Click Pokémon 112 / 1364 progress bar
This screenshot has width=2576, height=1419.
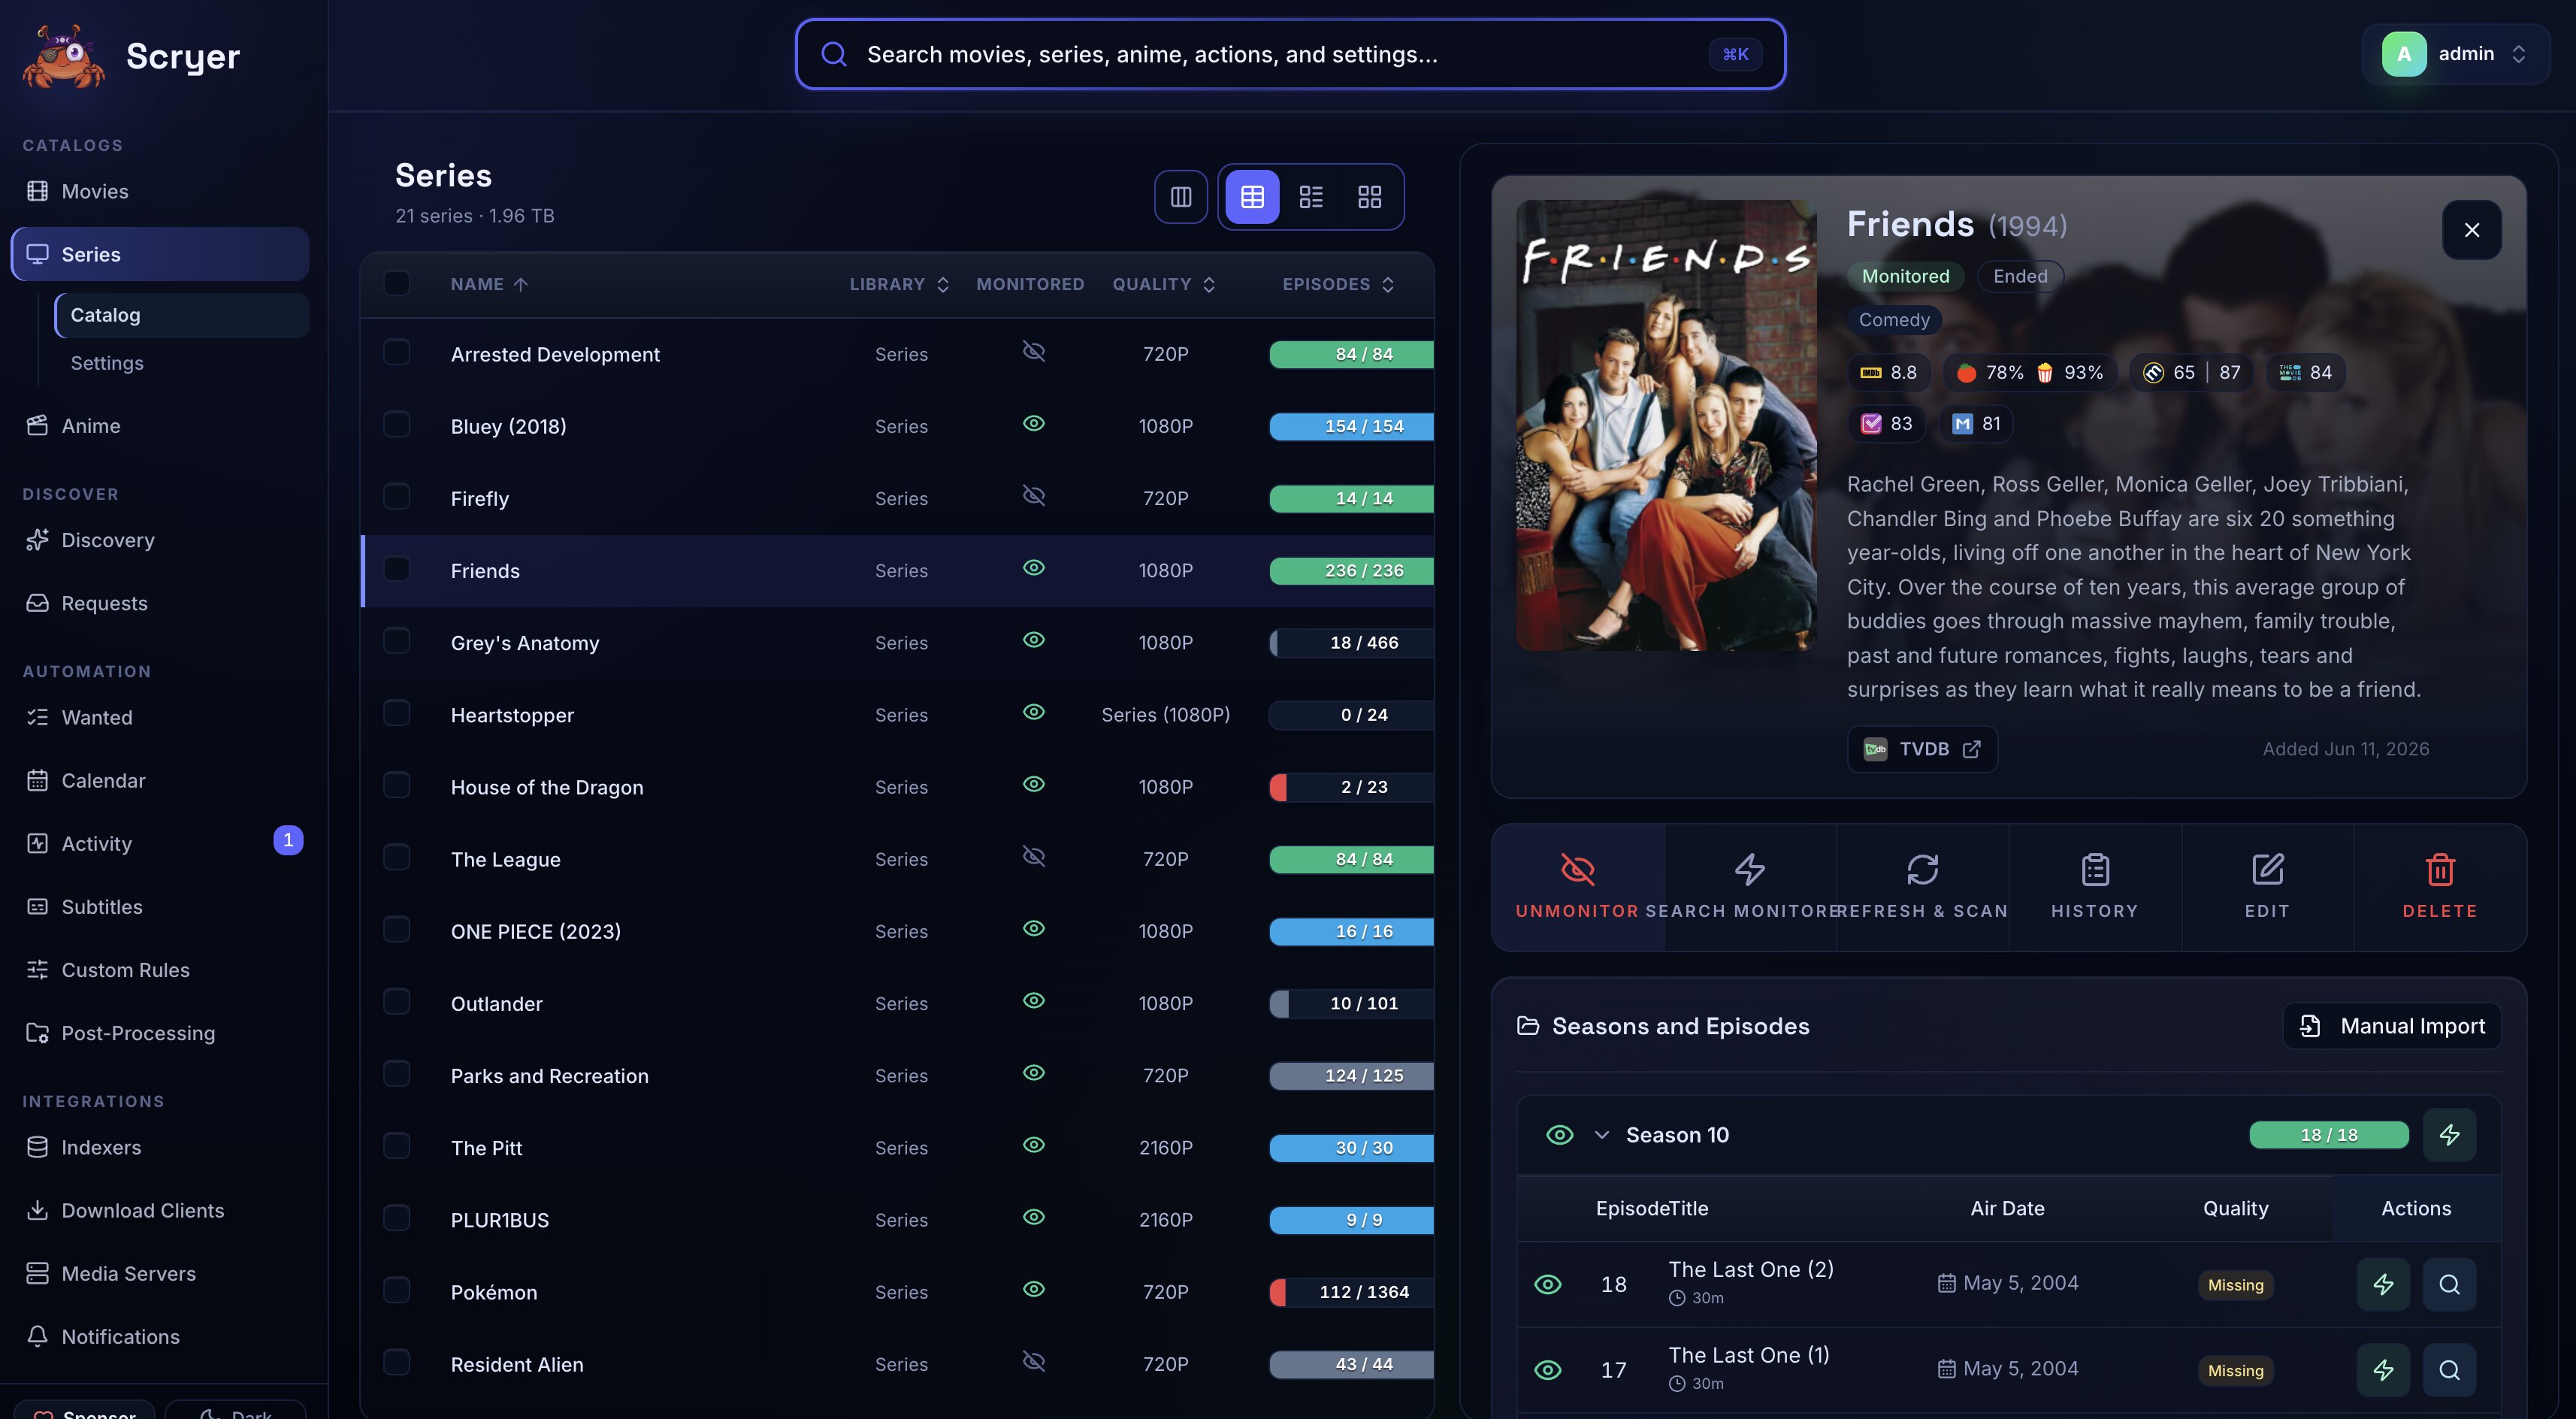[1351, 1292]
